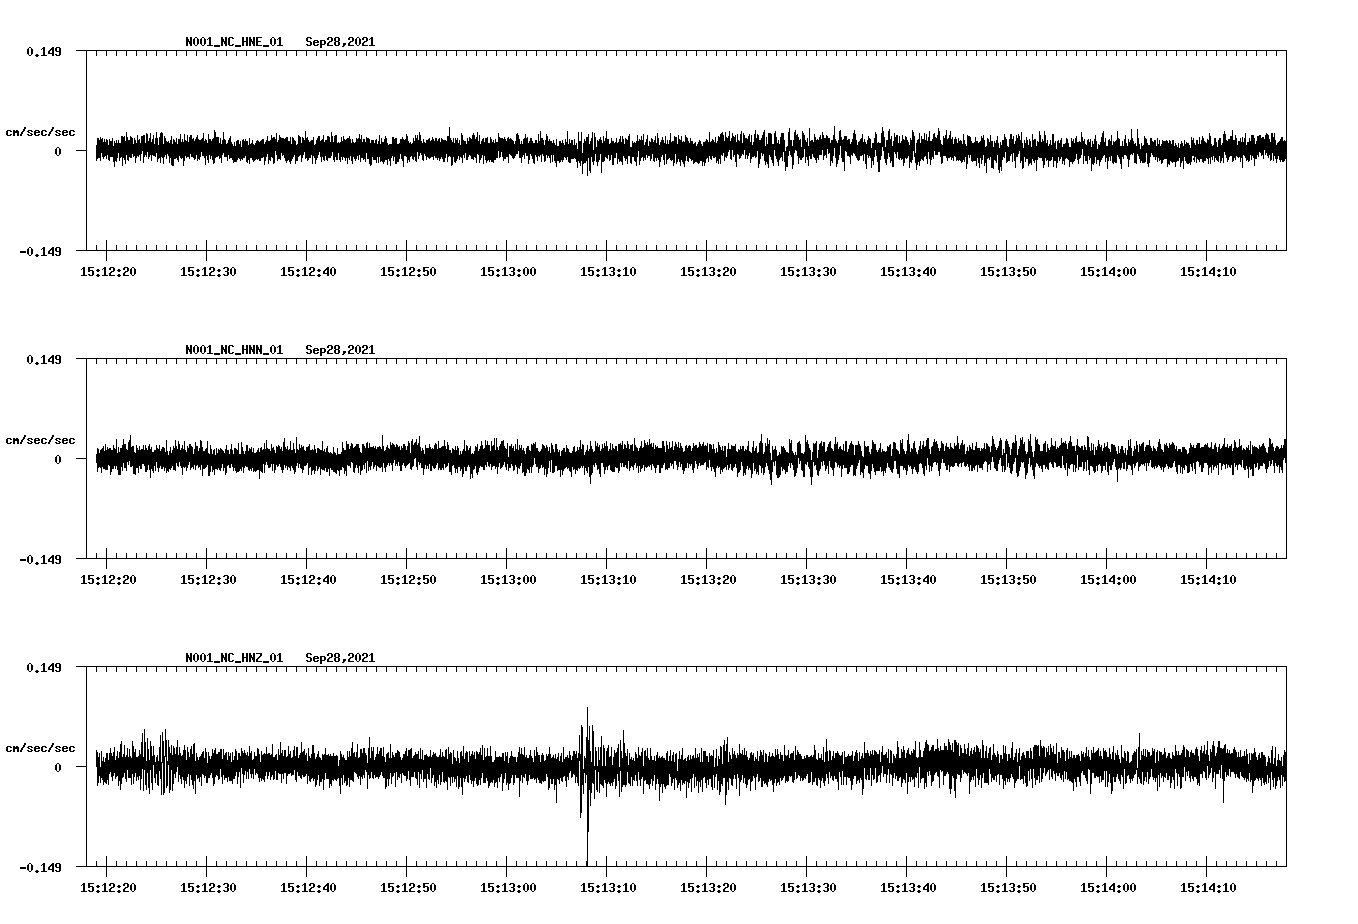Click the 15:12:20 time label under the HNN plot
The height and width of the screenshot is (924, 1358).
pos(108,579)
